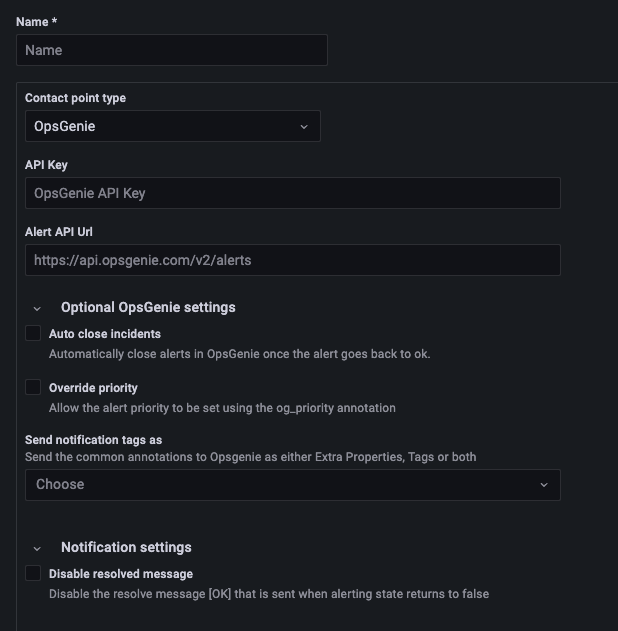The width and height of the screenshot is (618, 631).
Task: Click the Notification settings heading
Action: click(126, 547)
